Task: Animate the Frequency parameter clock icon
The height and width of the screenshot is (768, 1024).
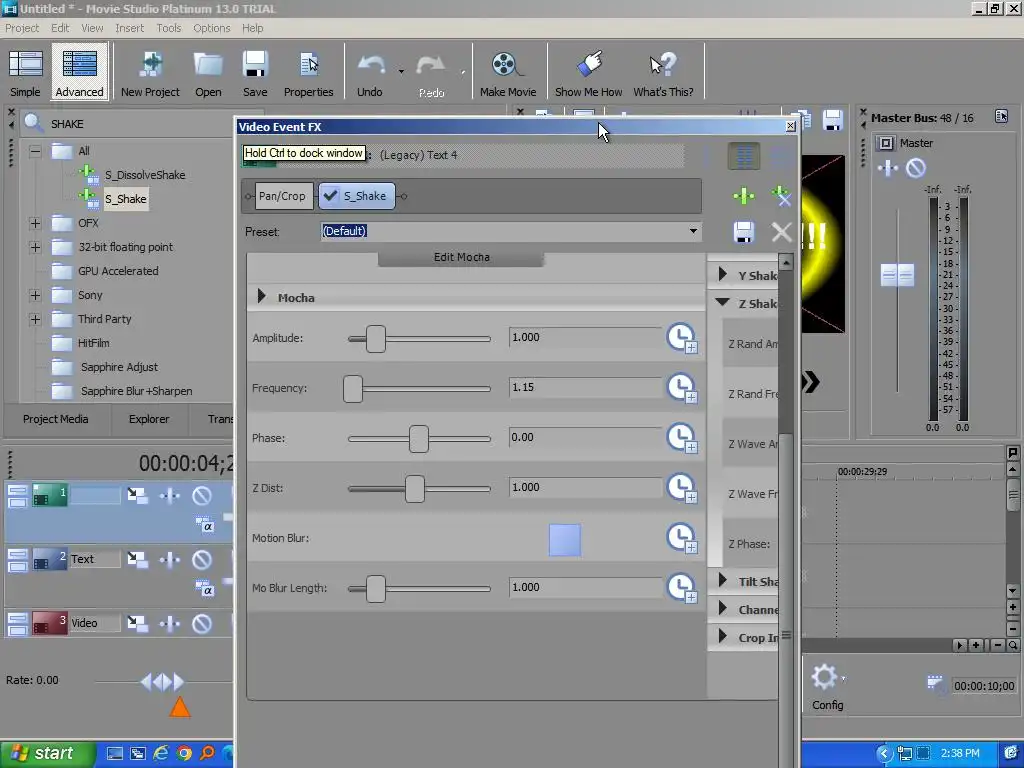Action: (682, 388)
